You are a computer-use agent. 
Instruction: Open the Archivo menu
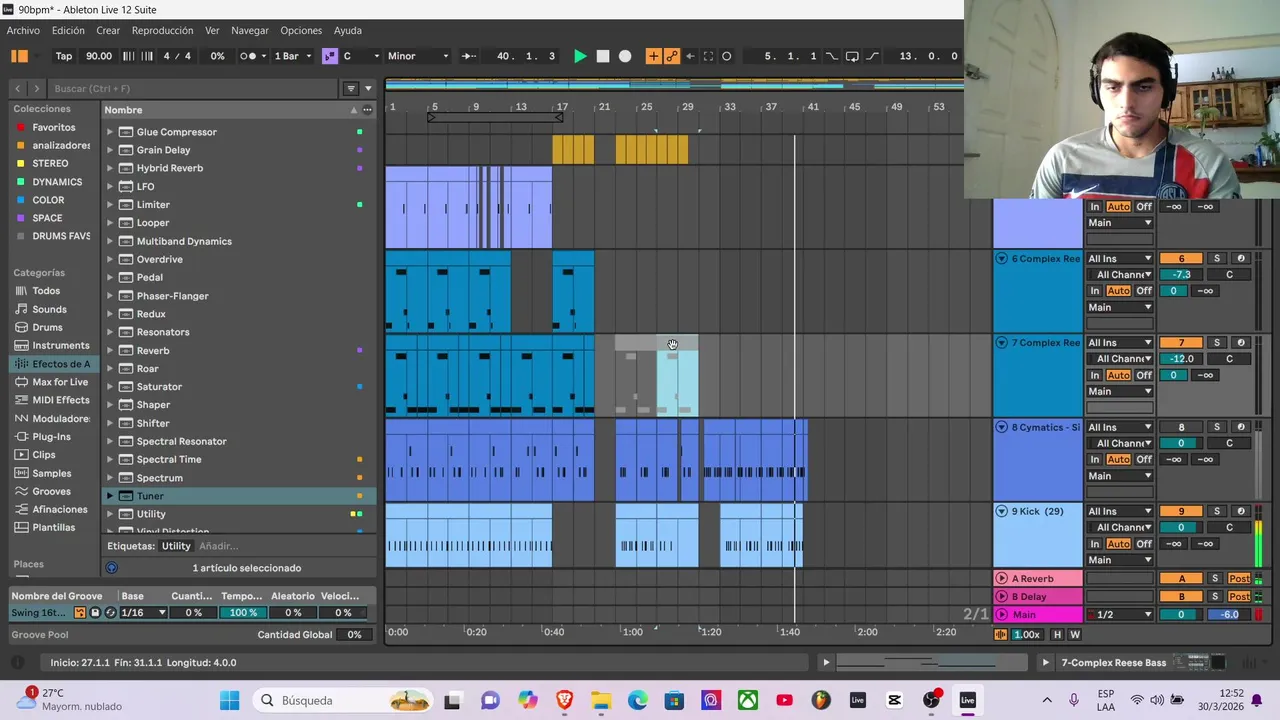coord(24,30)
